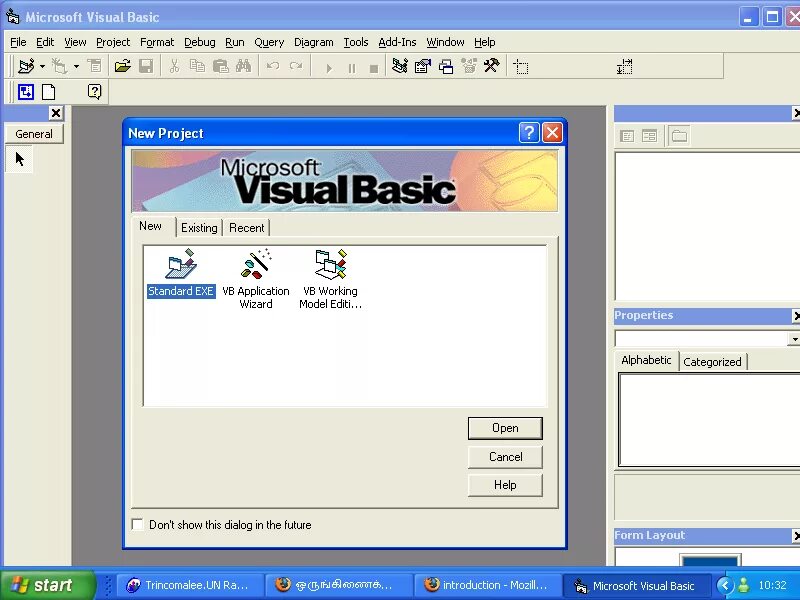This screenshot has width=800, height=600.
Task: Click the Open button
Action: pos(505,428)
